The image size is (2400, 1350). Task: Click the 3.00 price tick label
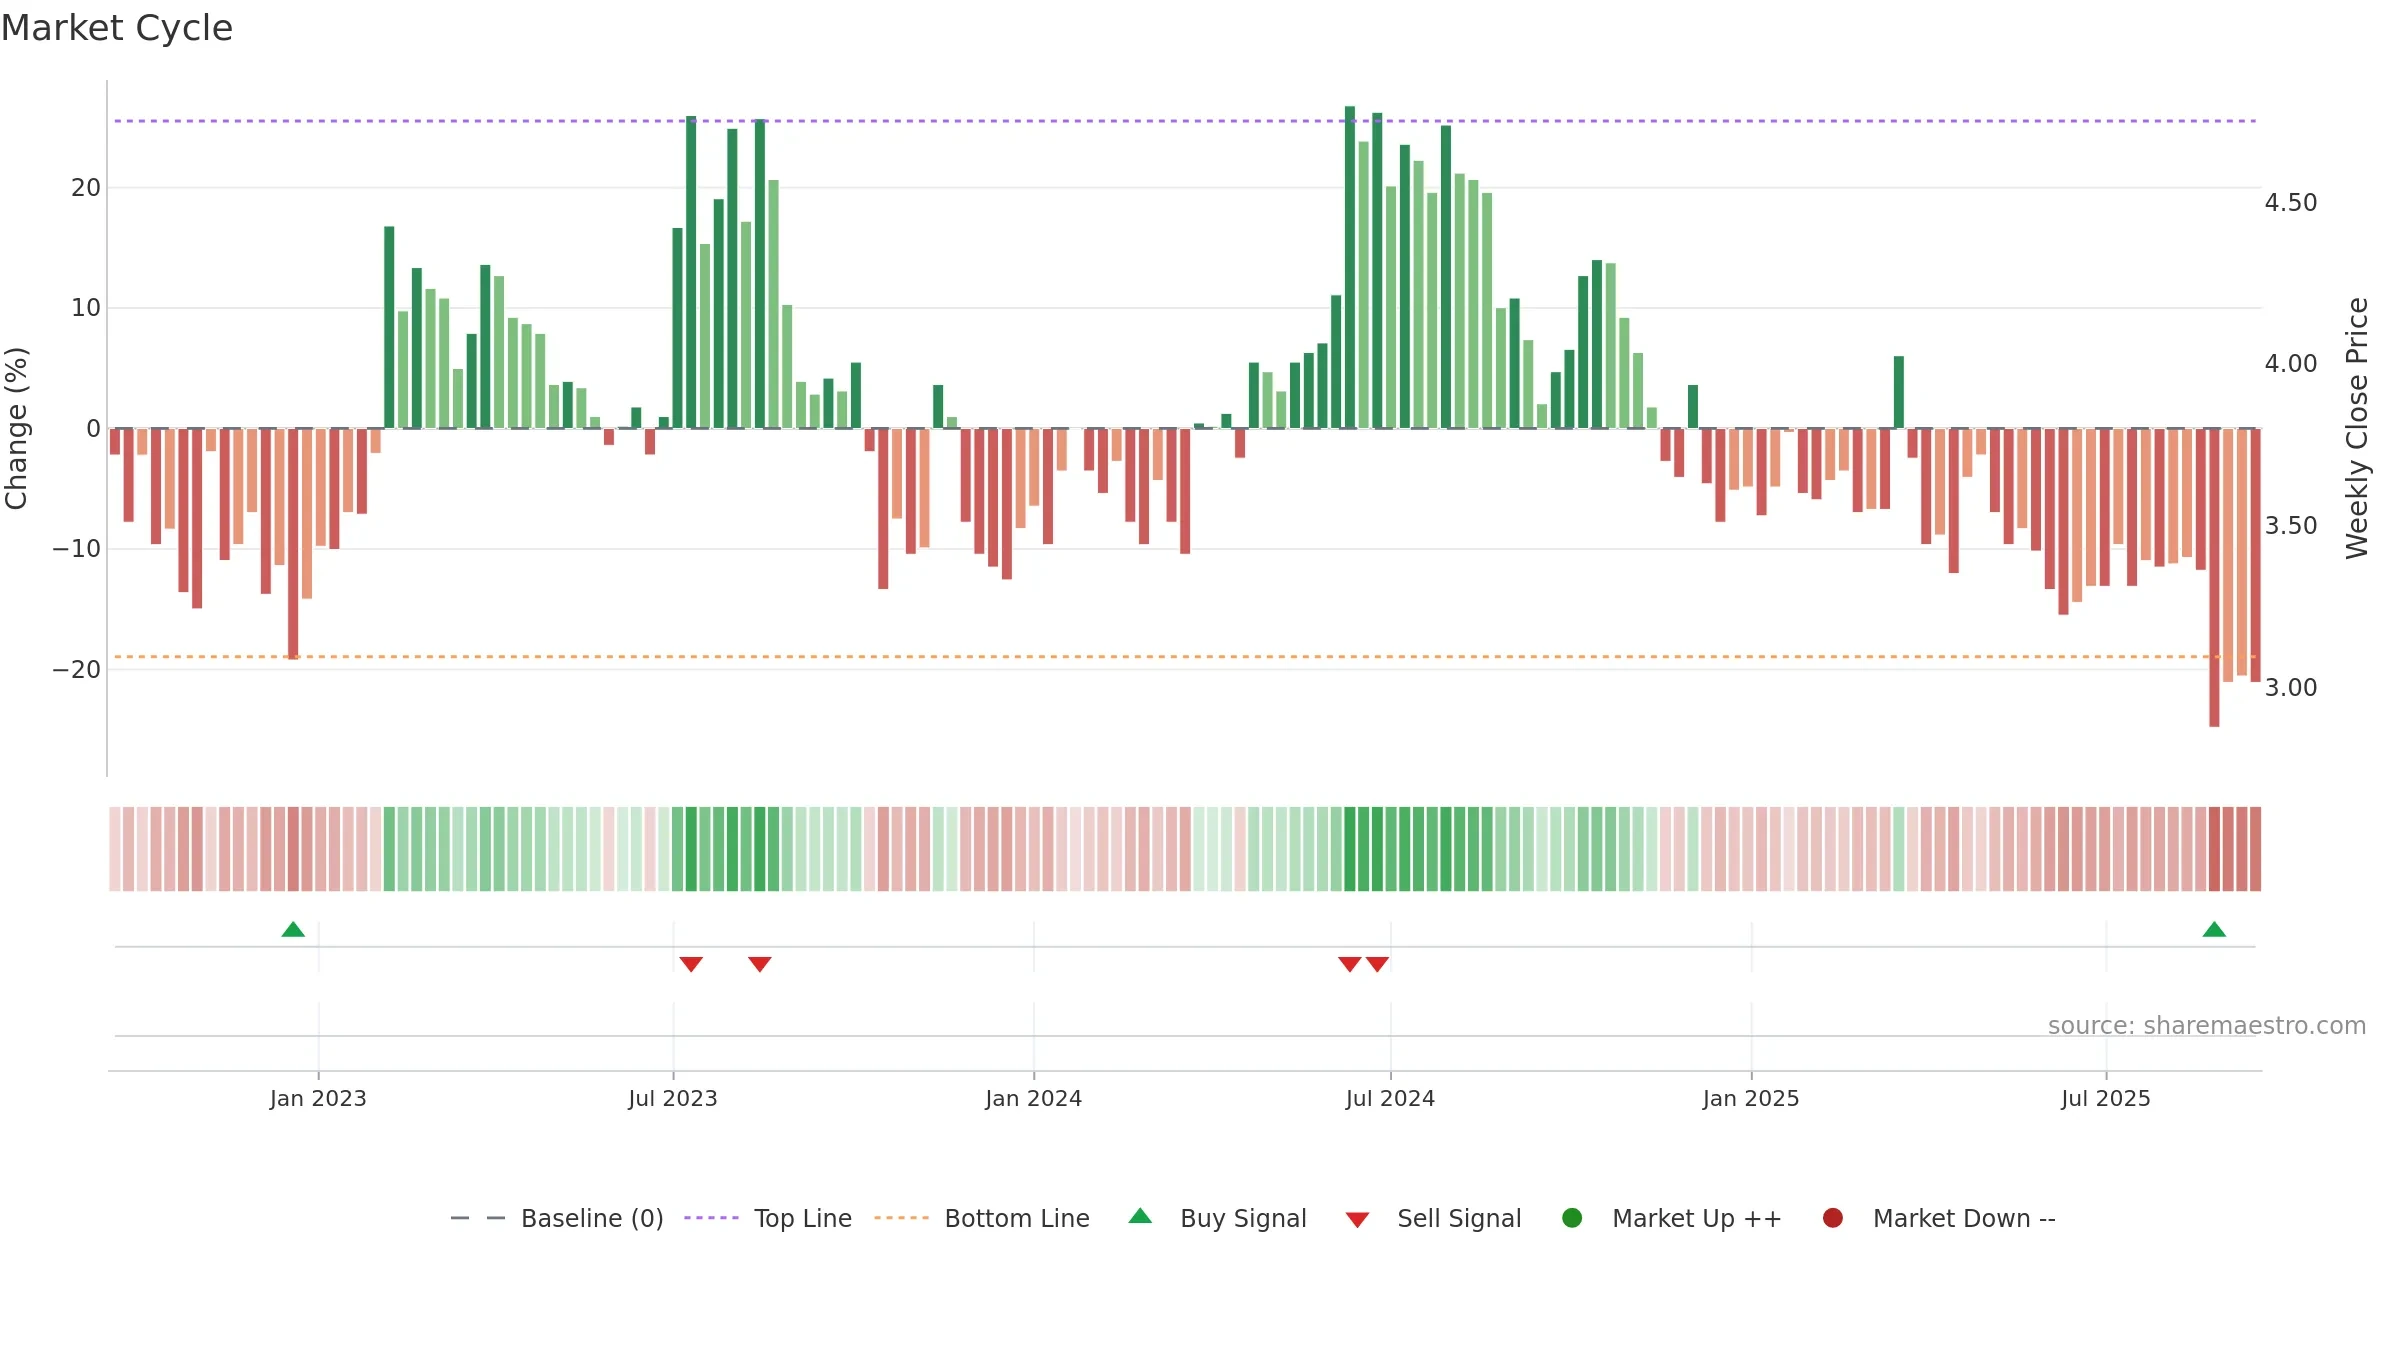(2291, 688)
